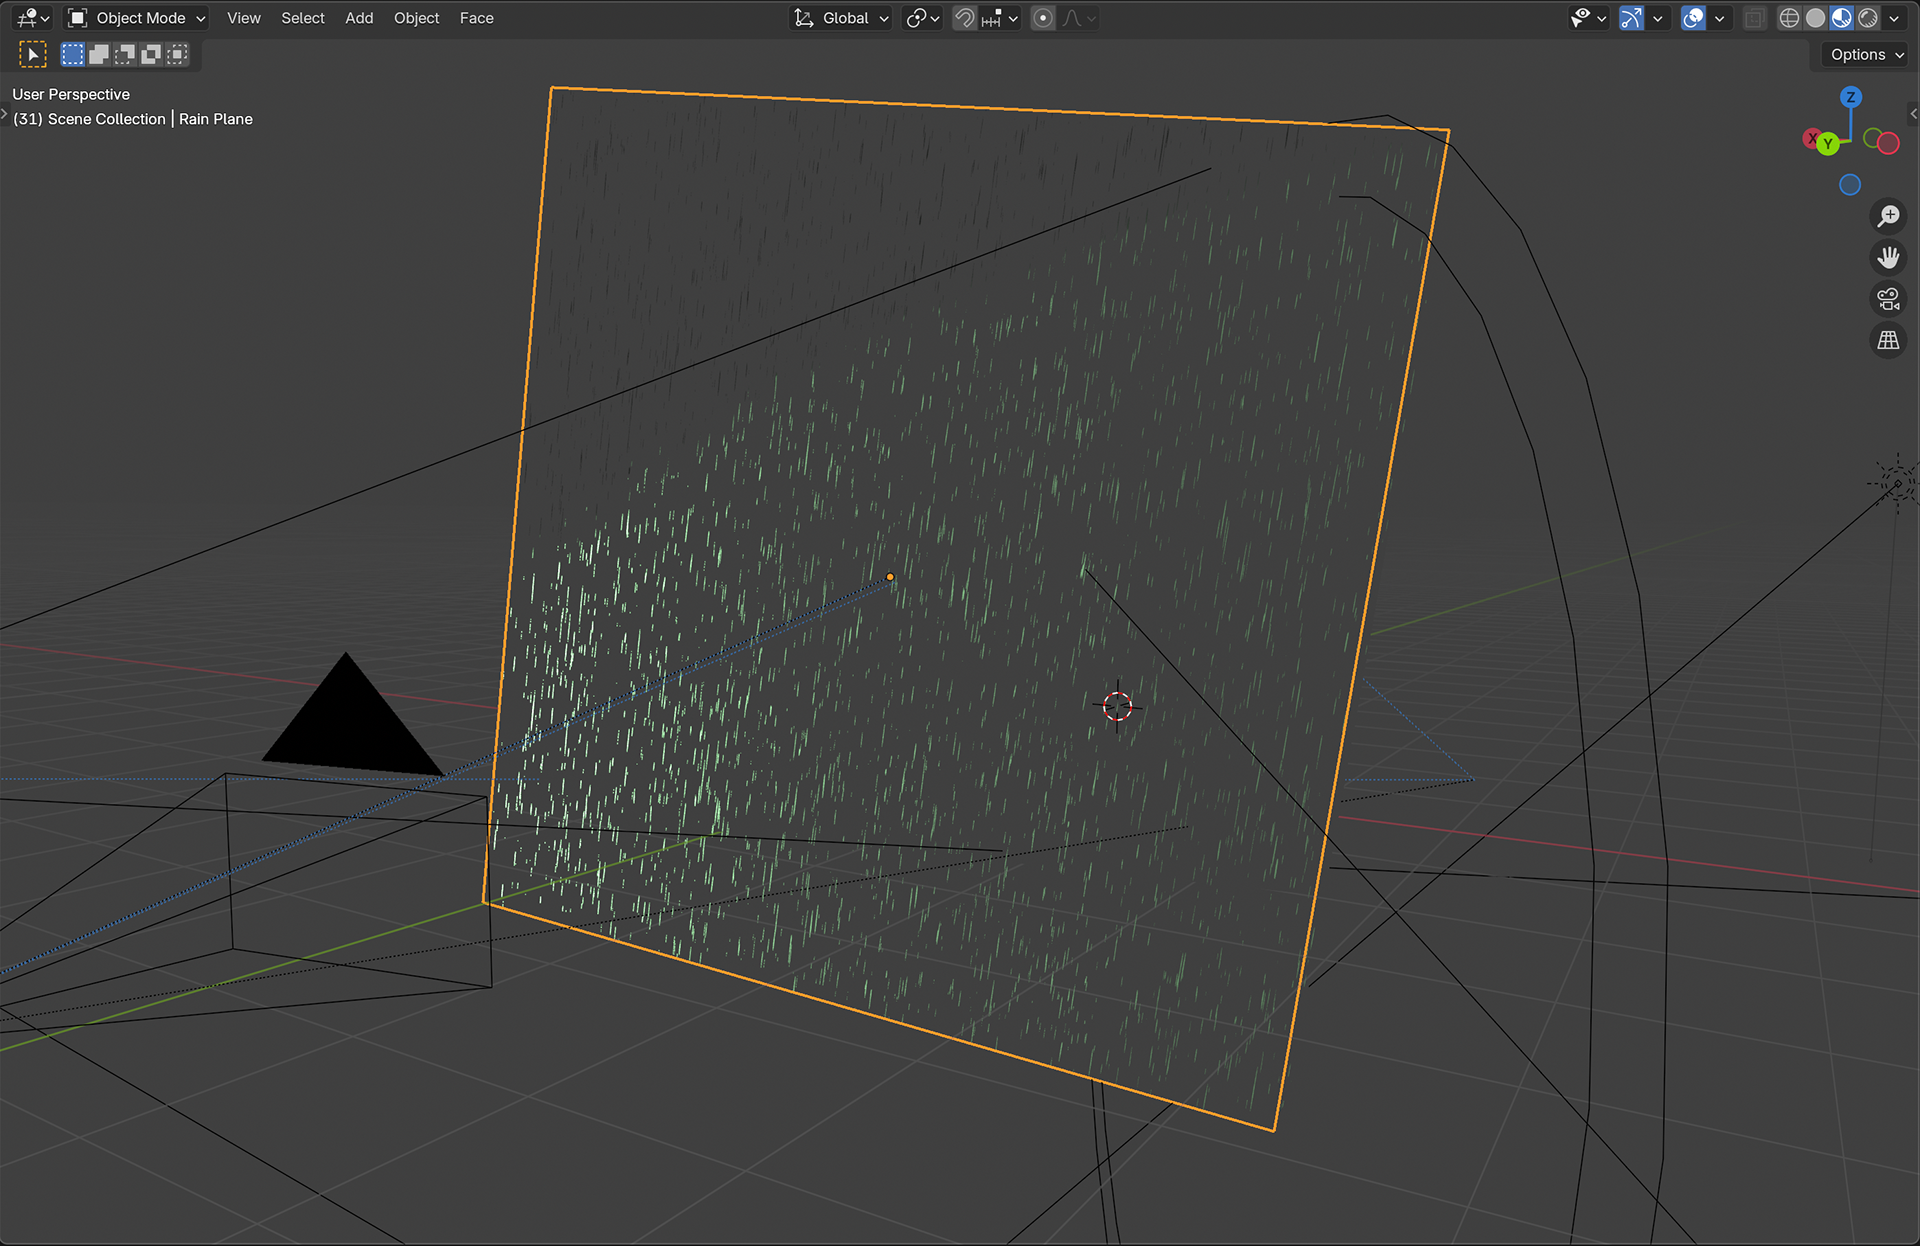Click the blue Z axis gizmo

pos(1850,97)
